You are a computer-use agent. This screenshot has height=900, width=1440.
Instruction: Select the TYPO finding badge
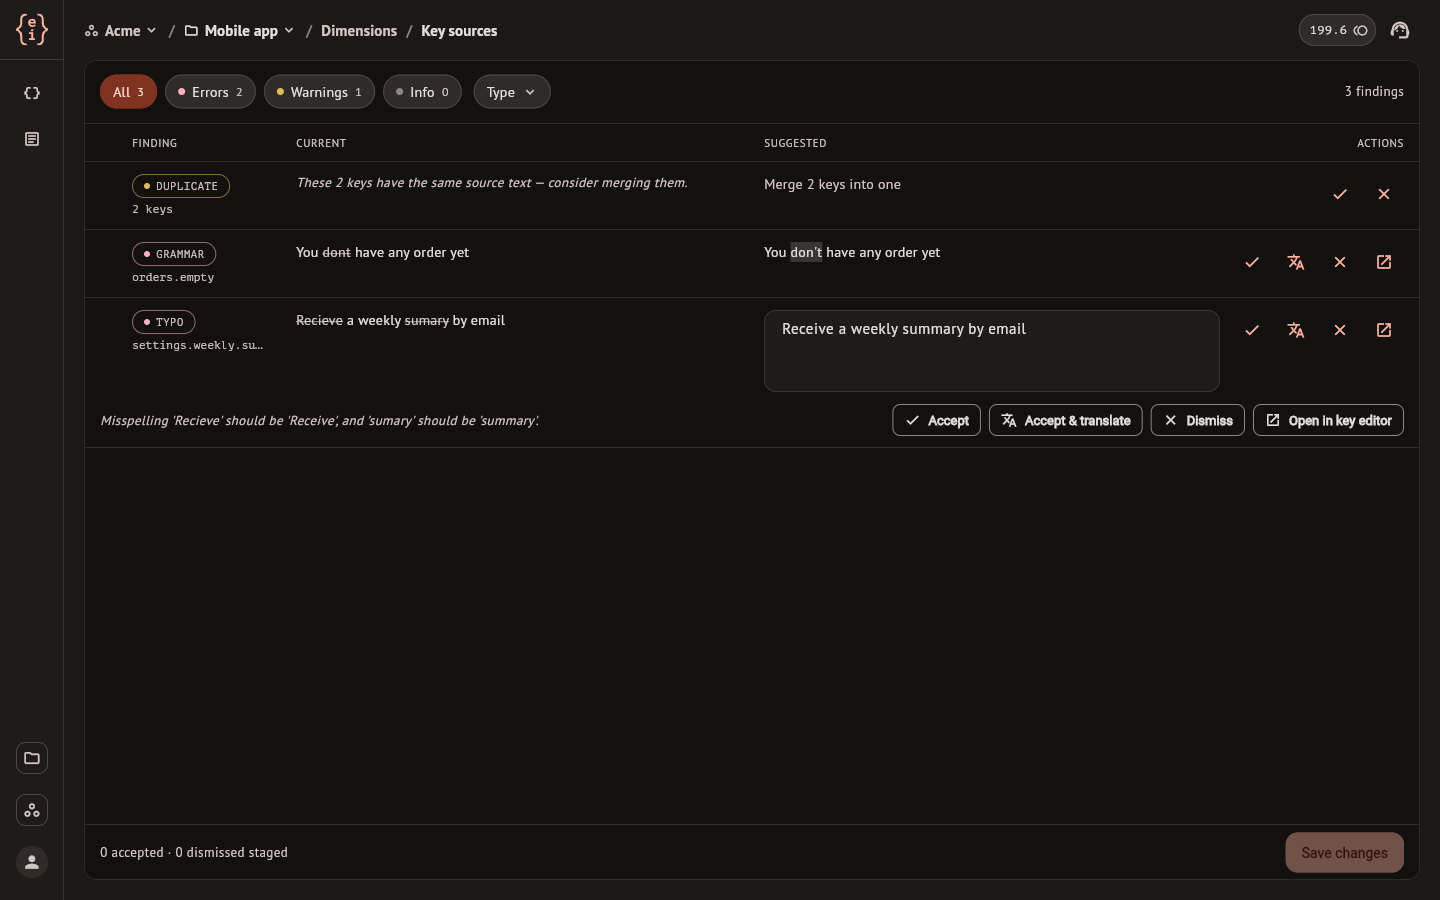pyautogui.click(x=164, y=322)
